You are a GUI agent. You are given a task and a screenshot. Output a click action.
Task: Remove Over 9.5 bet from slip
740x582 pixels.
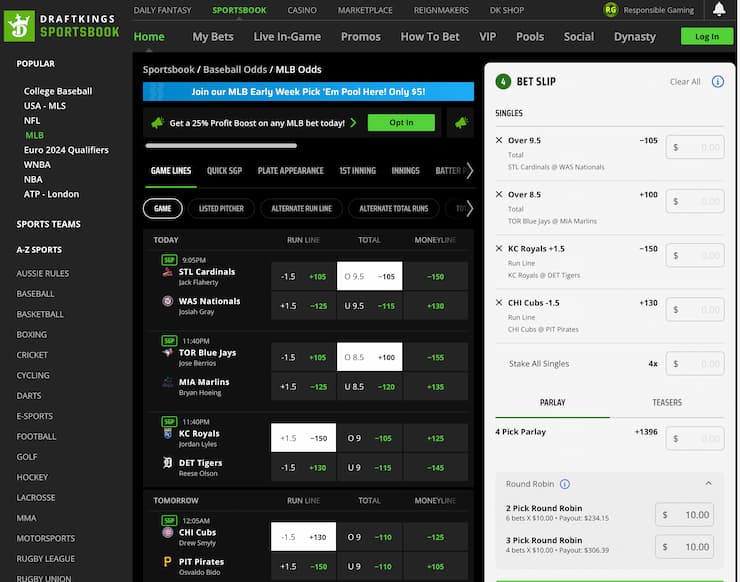(499, 140)
